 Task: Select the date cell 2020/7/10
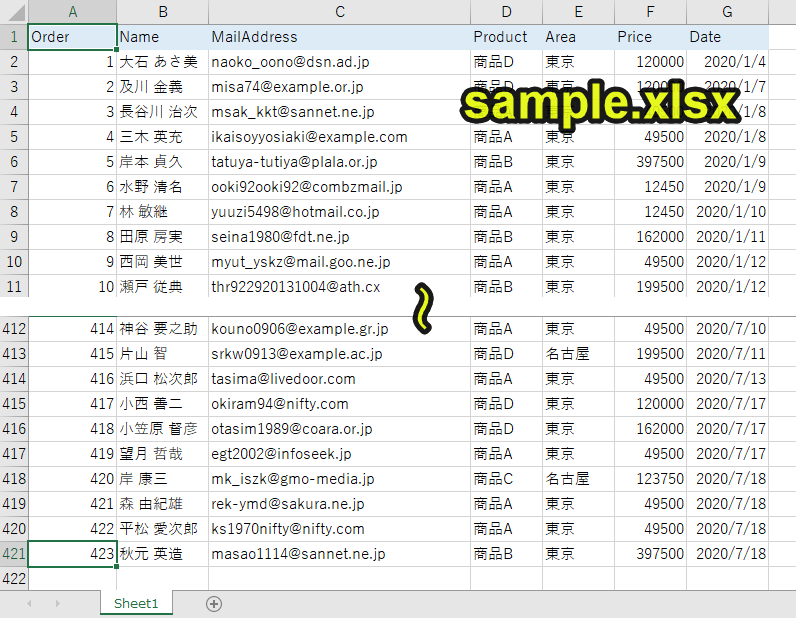click(727, 329)
